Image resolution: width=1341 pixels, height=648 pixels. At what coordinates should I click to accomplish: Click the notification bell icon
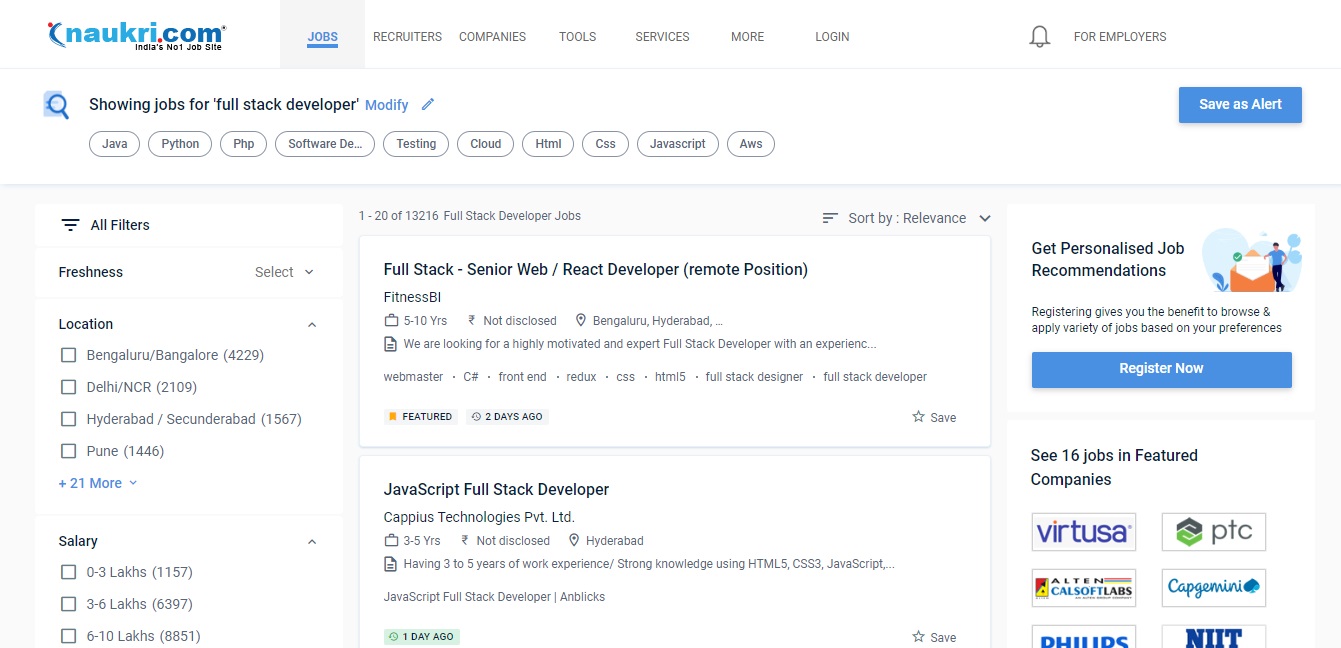[x=1040, y=37]
